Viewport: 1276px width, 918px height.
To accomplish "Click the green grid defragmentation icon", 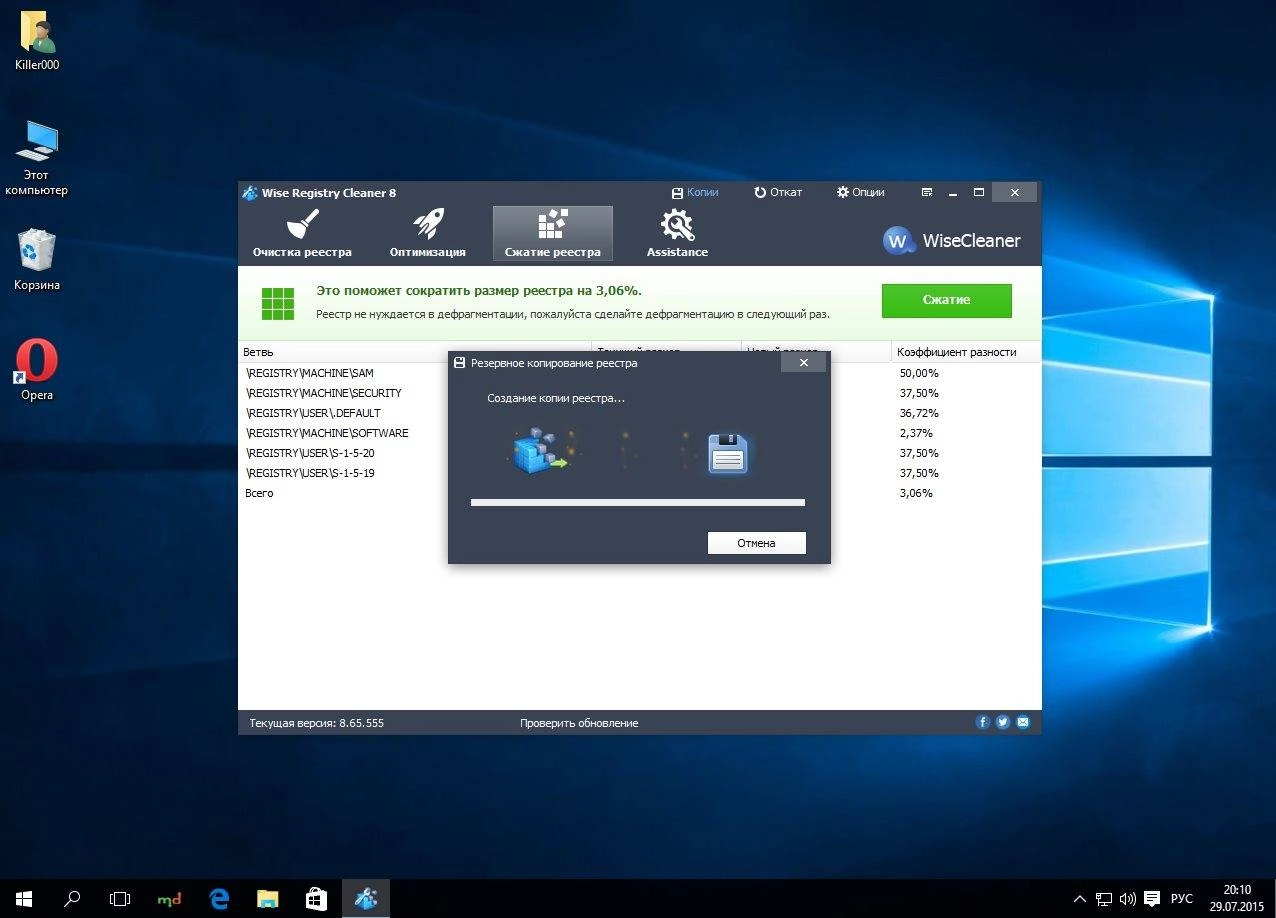I will [278, 303].
